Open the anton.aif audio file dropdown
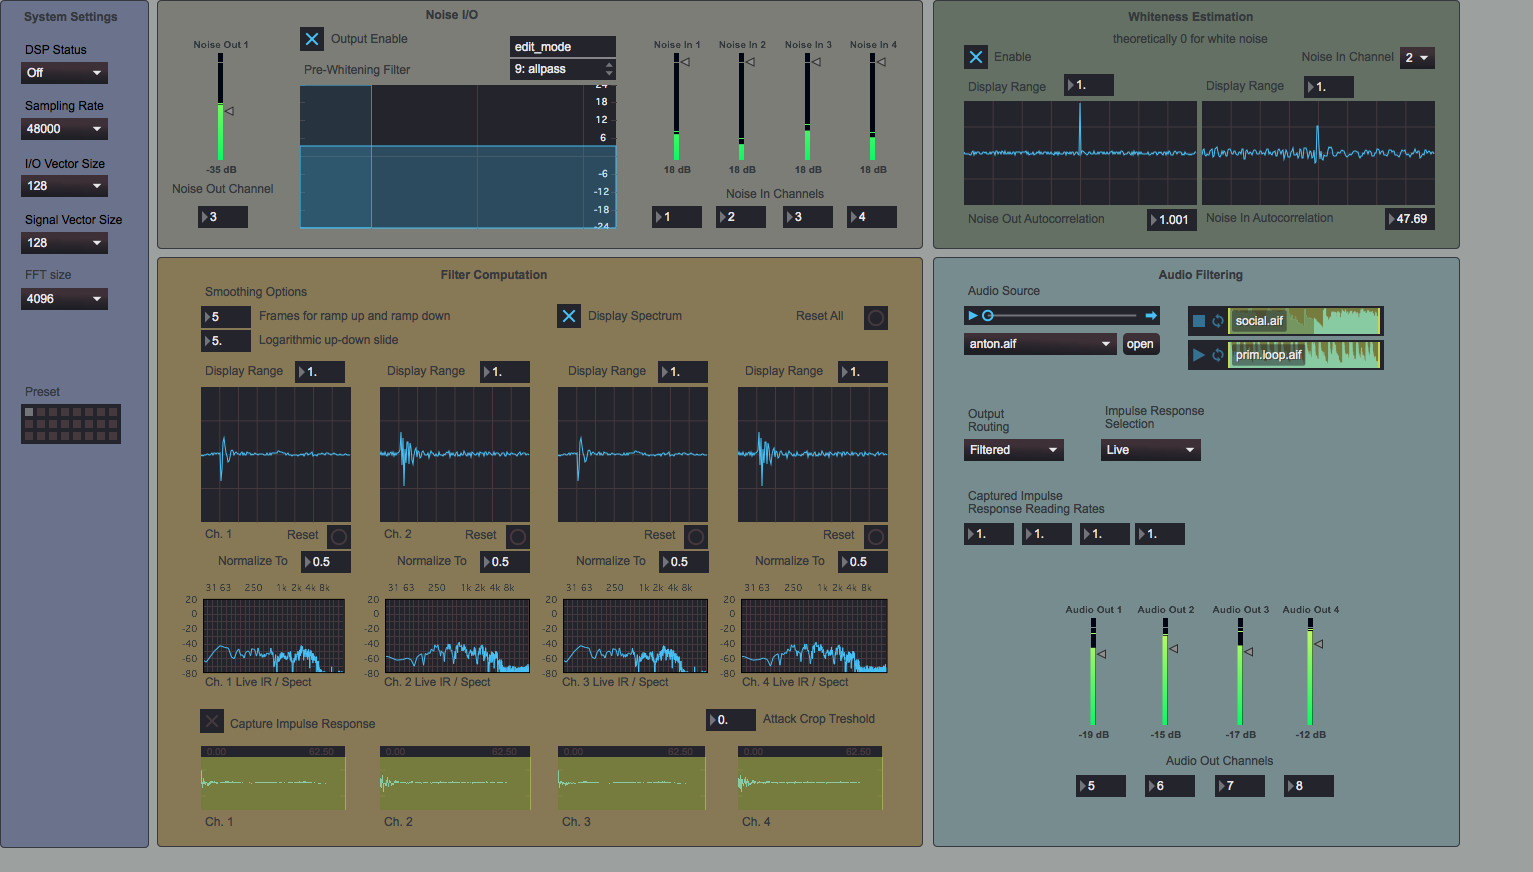 click(1040, 344)
